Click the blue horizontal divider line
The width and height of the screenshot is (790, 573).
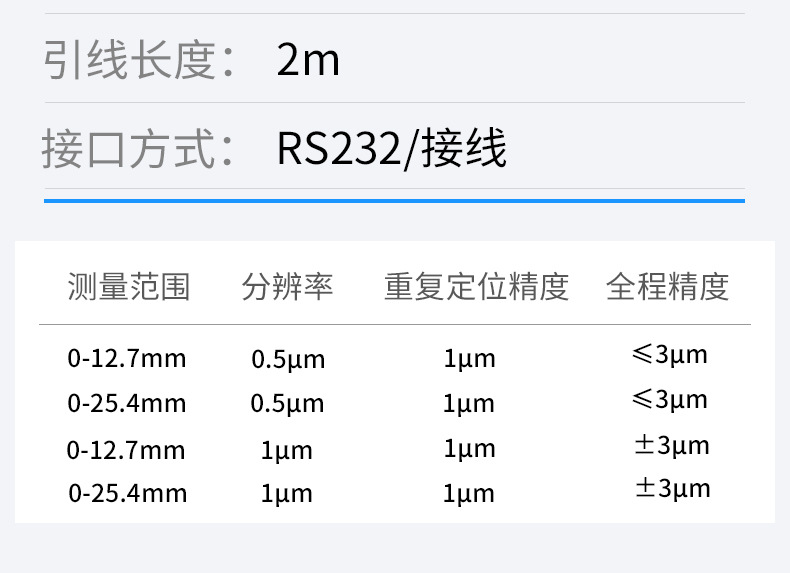coord(394,201)
